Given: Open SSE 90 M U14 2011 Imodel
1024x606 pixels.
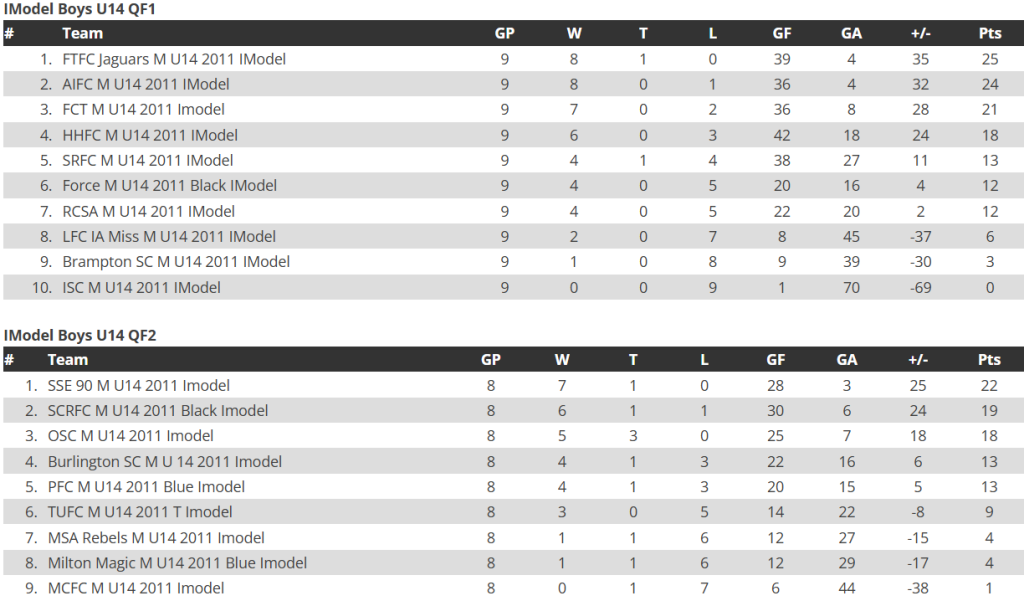Looking at the screenshot, I should tap(138, 386).
